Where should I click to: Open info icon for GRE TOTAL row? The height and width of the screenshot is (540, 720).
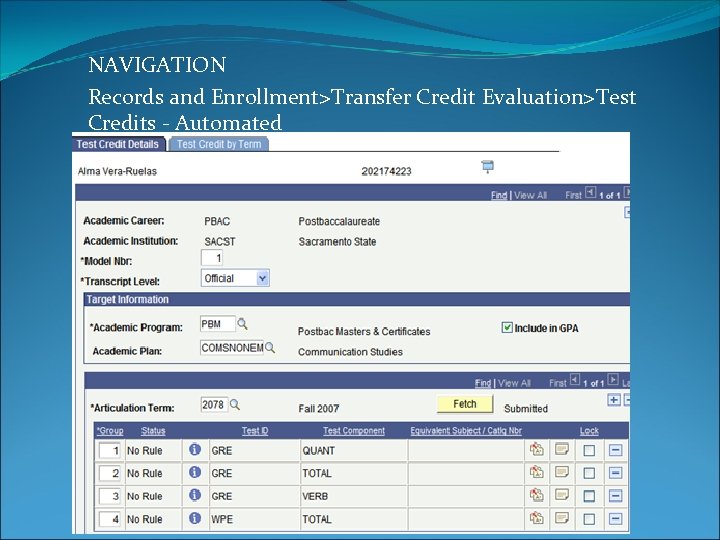(195, 472)
